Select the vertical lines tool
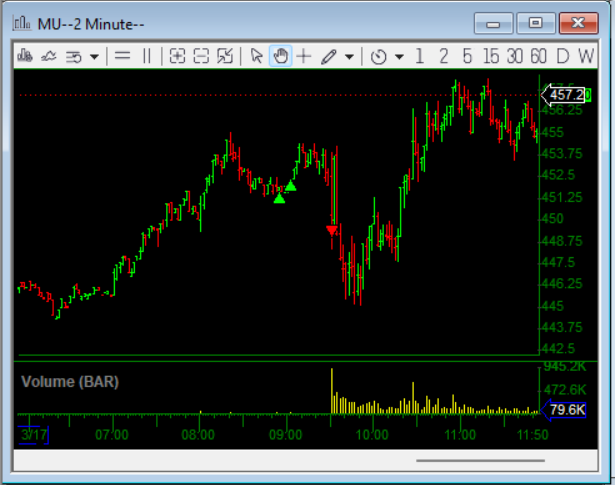This screenshot has height=485, width=615. click(147, 56)
